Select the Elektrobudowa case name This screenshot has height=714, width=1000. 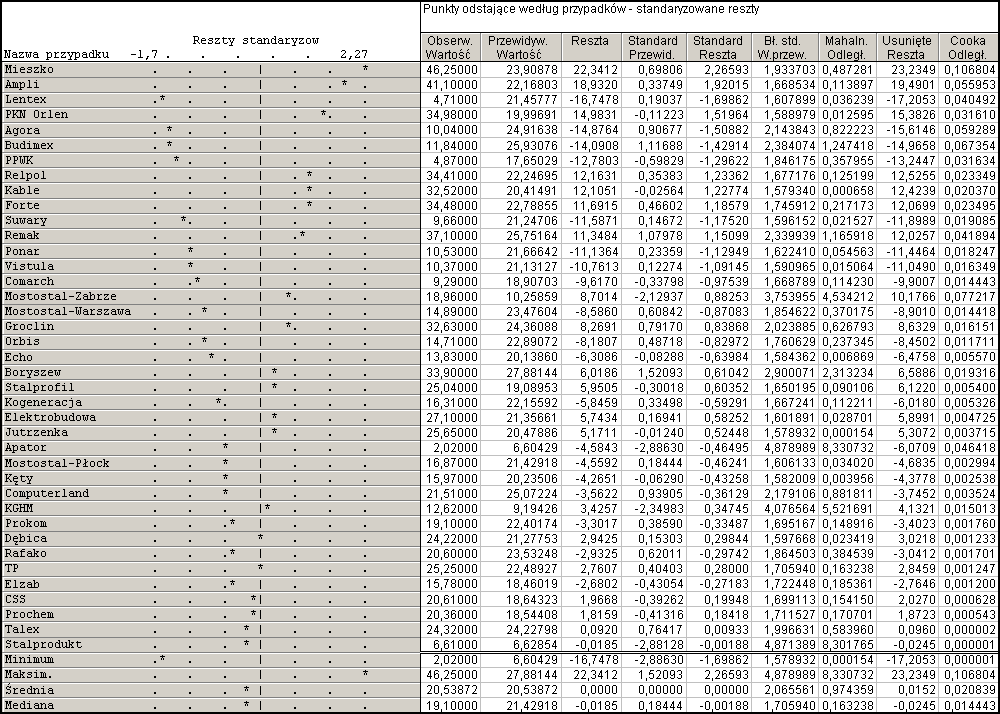pyautogui.click(x=50, y=418)
